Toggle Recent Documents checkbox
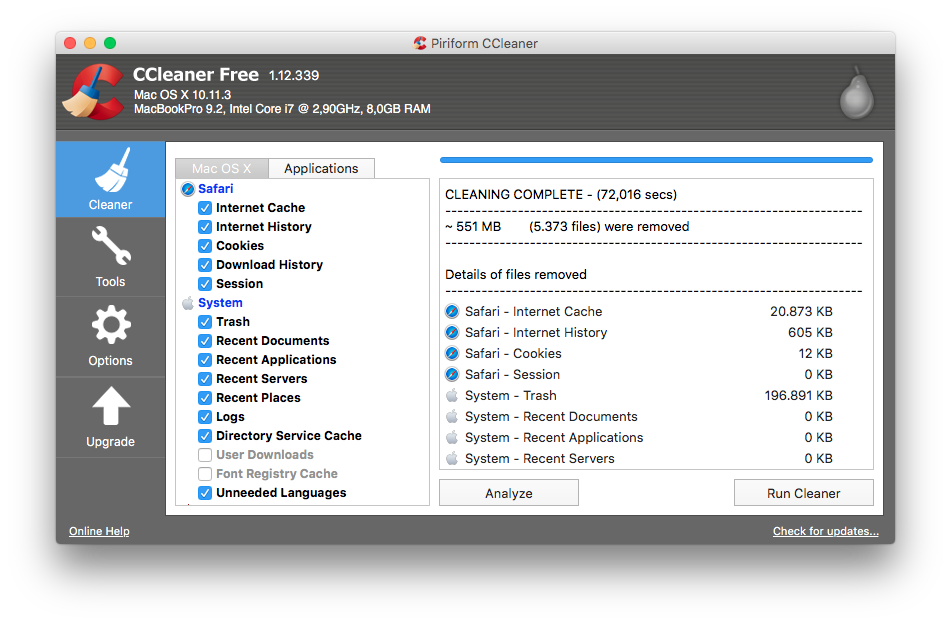Screen dimensions: 951x624 [x=205, y=341]
